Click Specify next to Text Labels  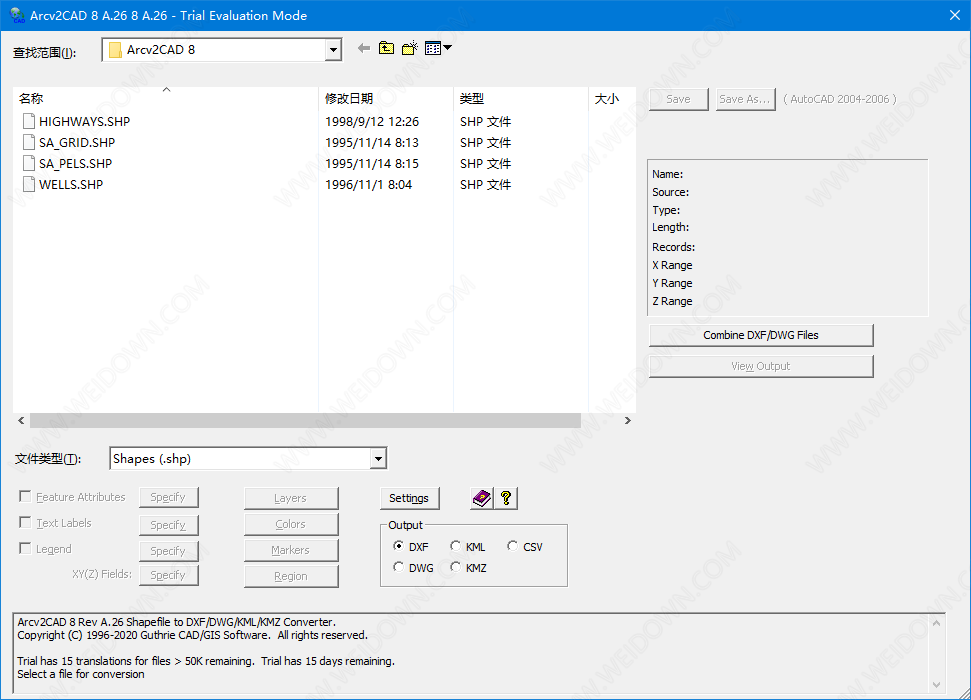pos(168,525)
